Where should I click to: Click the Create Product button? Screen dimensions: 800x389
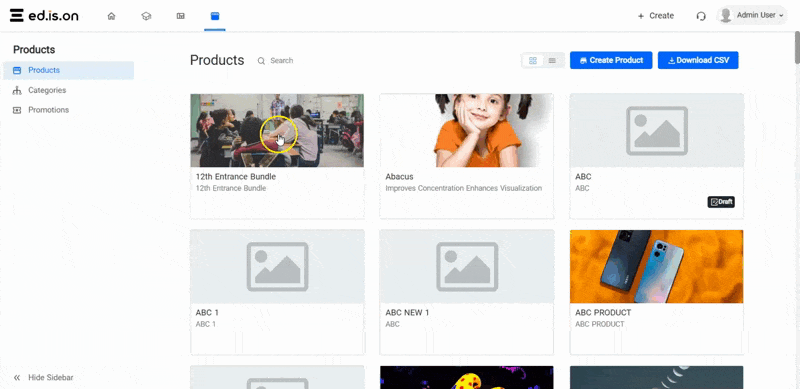(x=611, y=60)
